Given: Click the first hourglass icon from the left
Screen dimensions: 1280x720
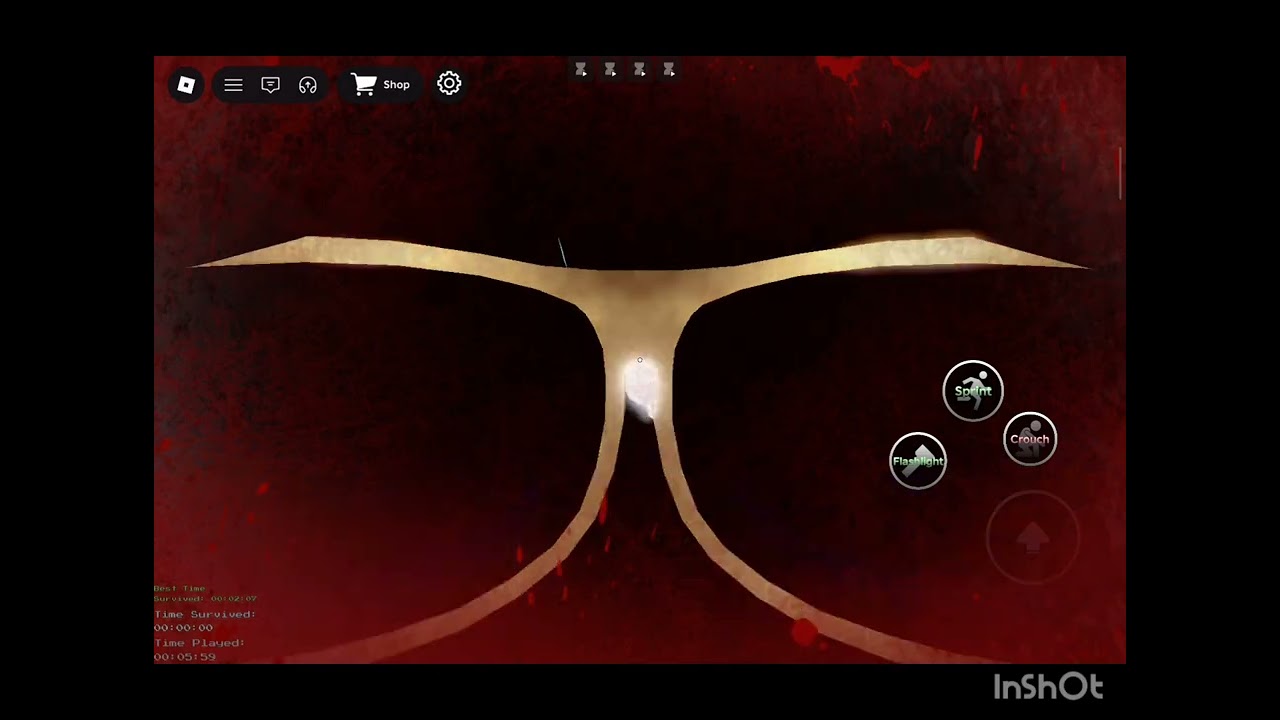Looking at the screenshot, I should (581, 70).
